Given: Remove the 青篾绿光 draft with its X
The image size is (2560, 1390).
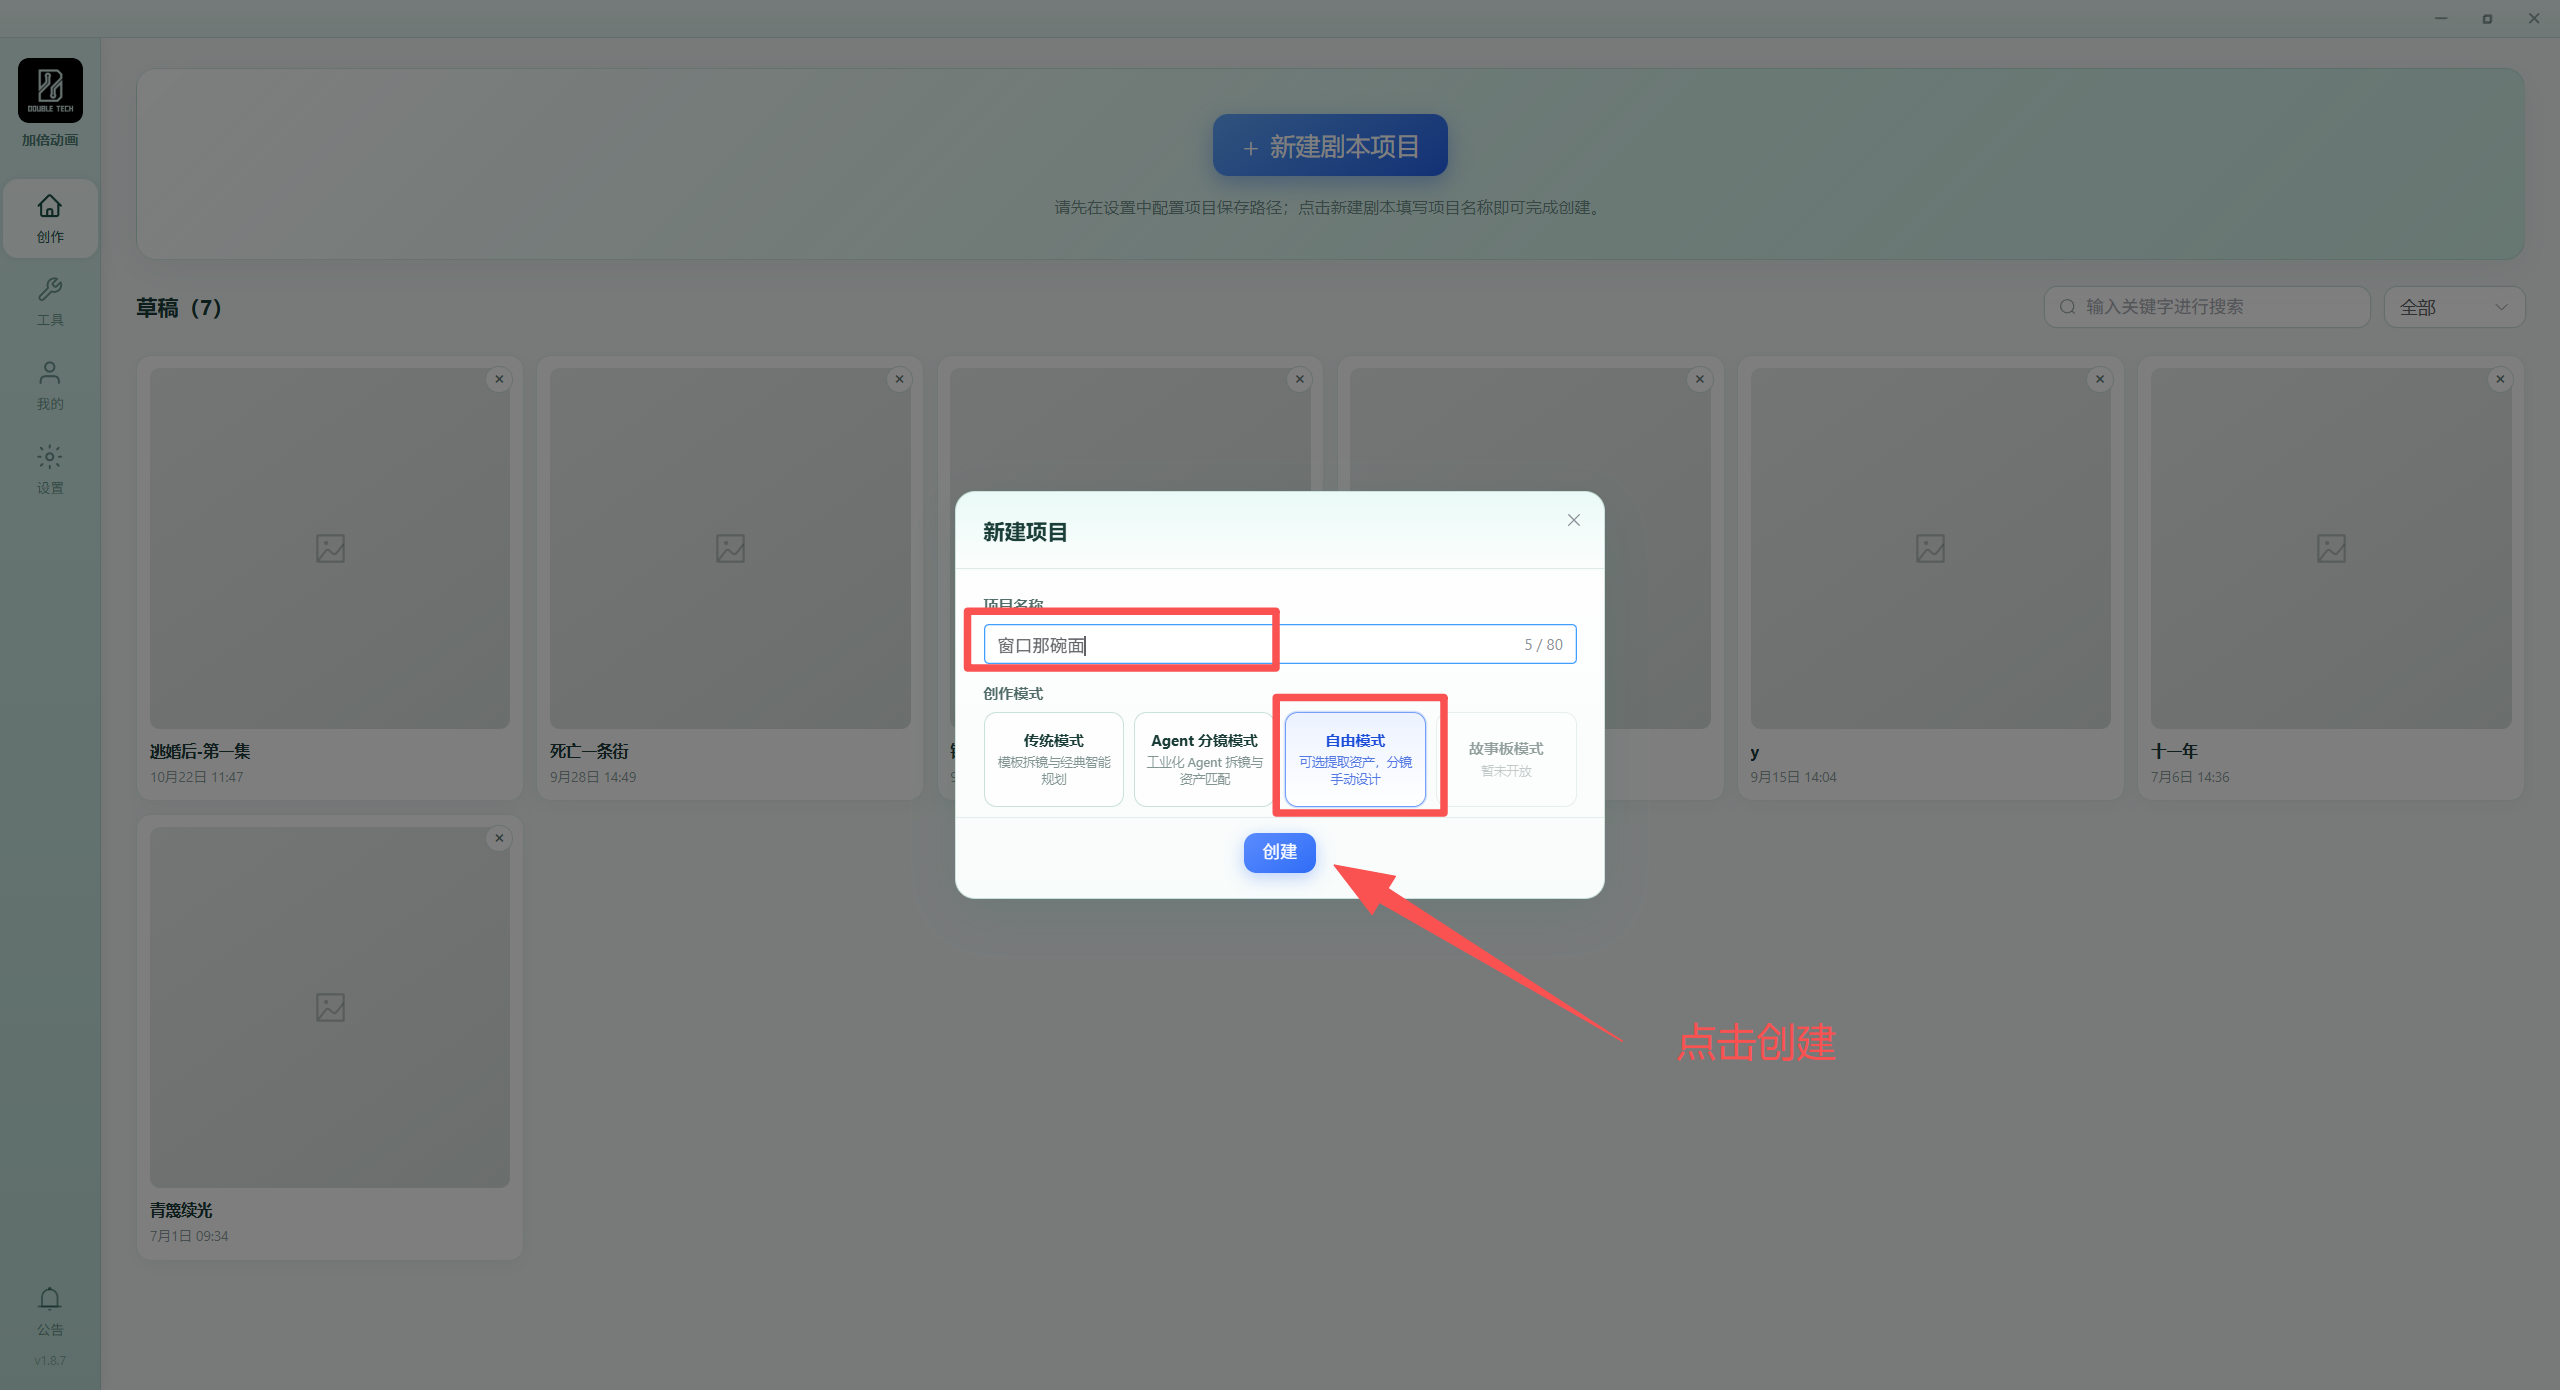Looking at the screenshot, I should [x=499, y=838].
